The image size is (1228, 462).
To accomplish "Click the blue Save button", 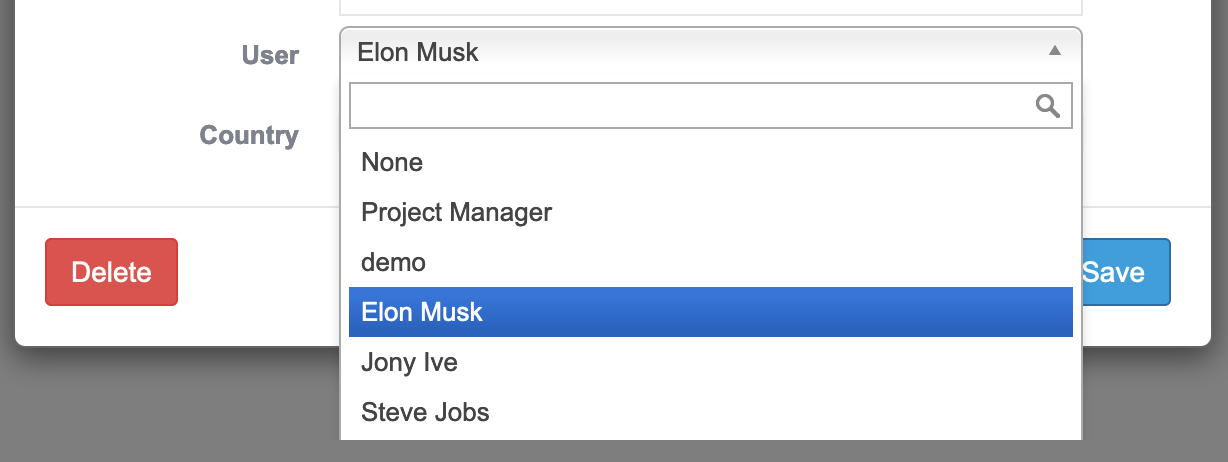I will 1126,272.
